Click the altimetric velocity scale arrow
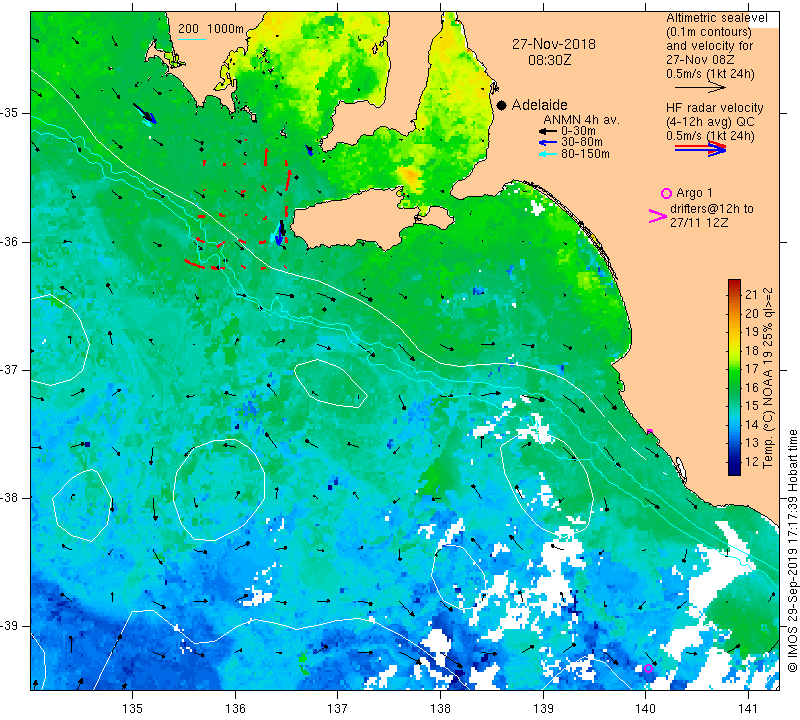The height and width of the screenshot is (720, 800). point(700,88)
